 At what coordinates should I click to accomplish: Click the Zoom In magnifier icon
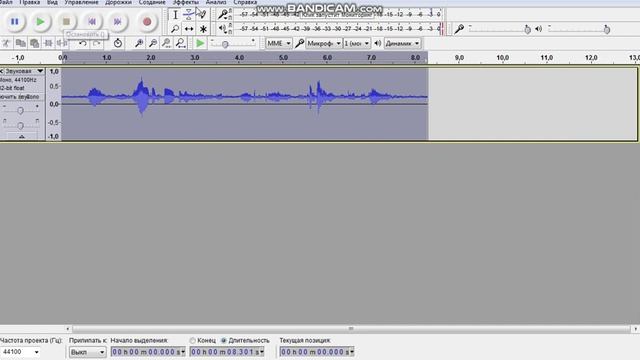tap(139, 43)
